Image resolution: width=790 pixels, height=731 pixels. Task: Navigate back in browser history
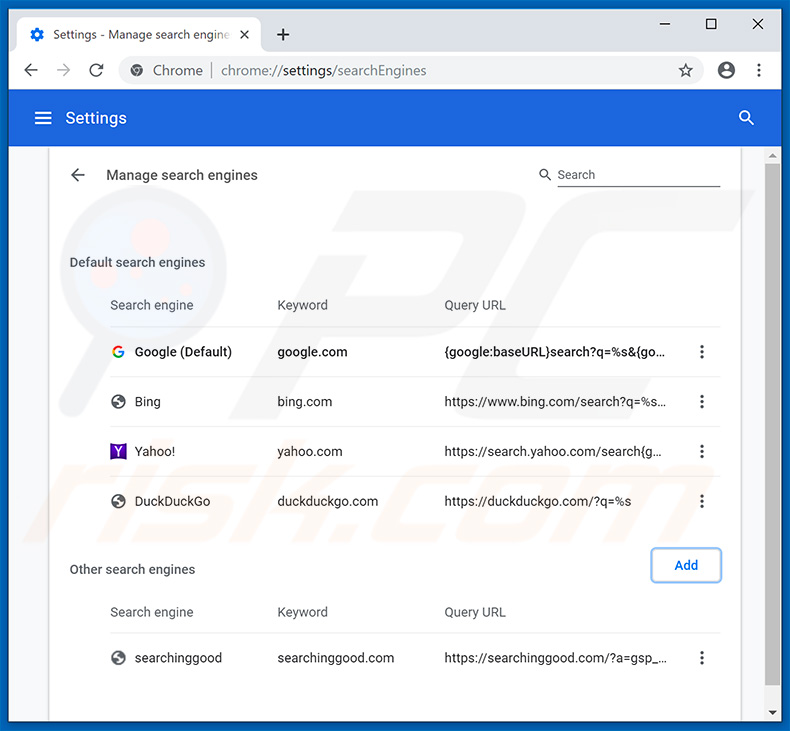31,70
